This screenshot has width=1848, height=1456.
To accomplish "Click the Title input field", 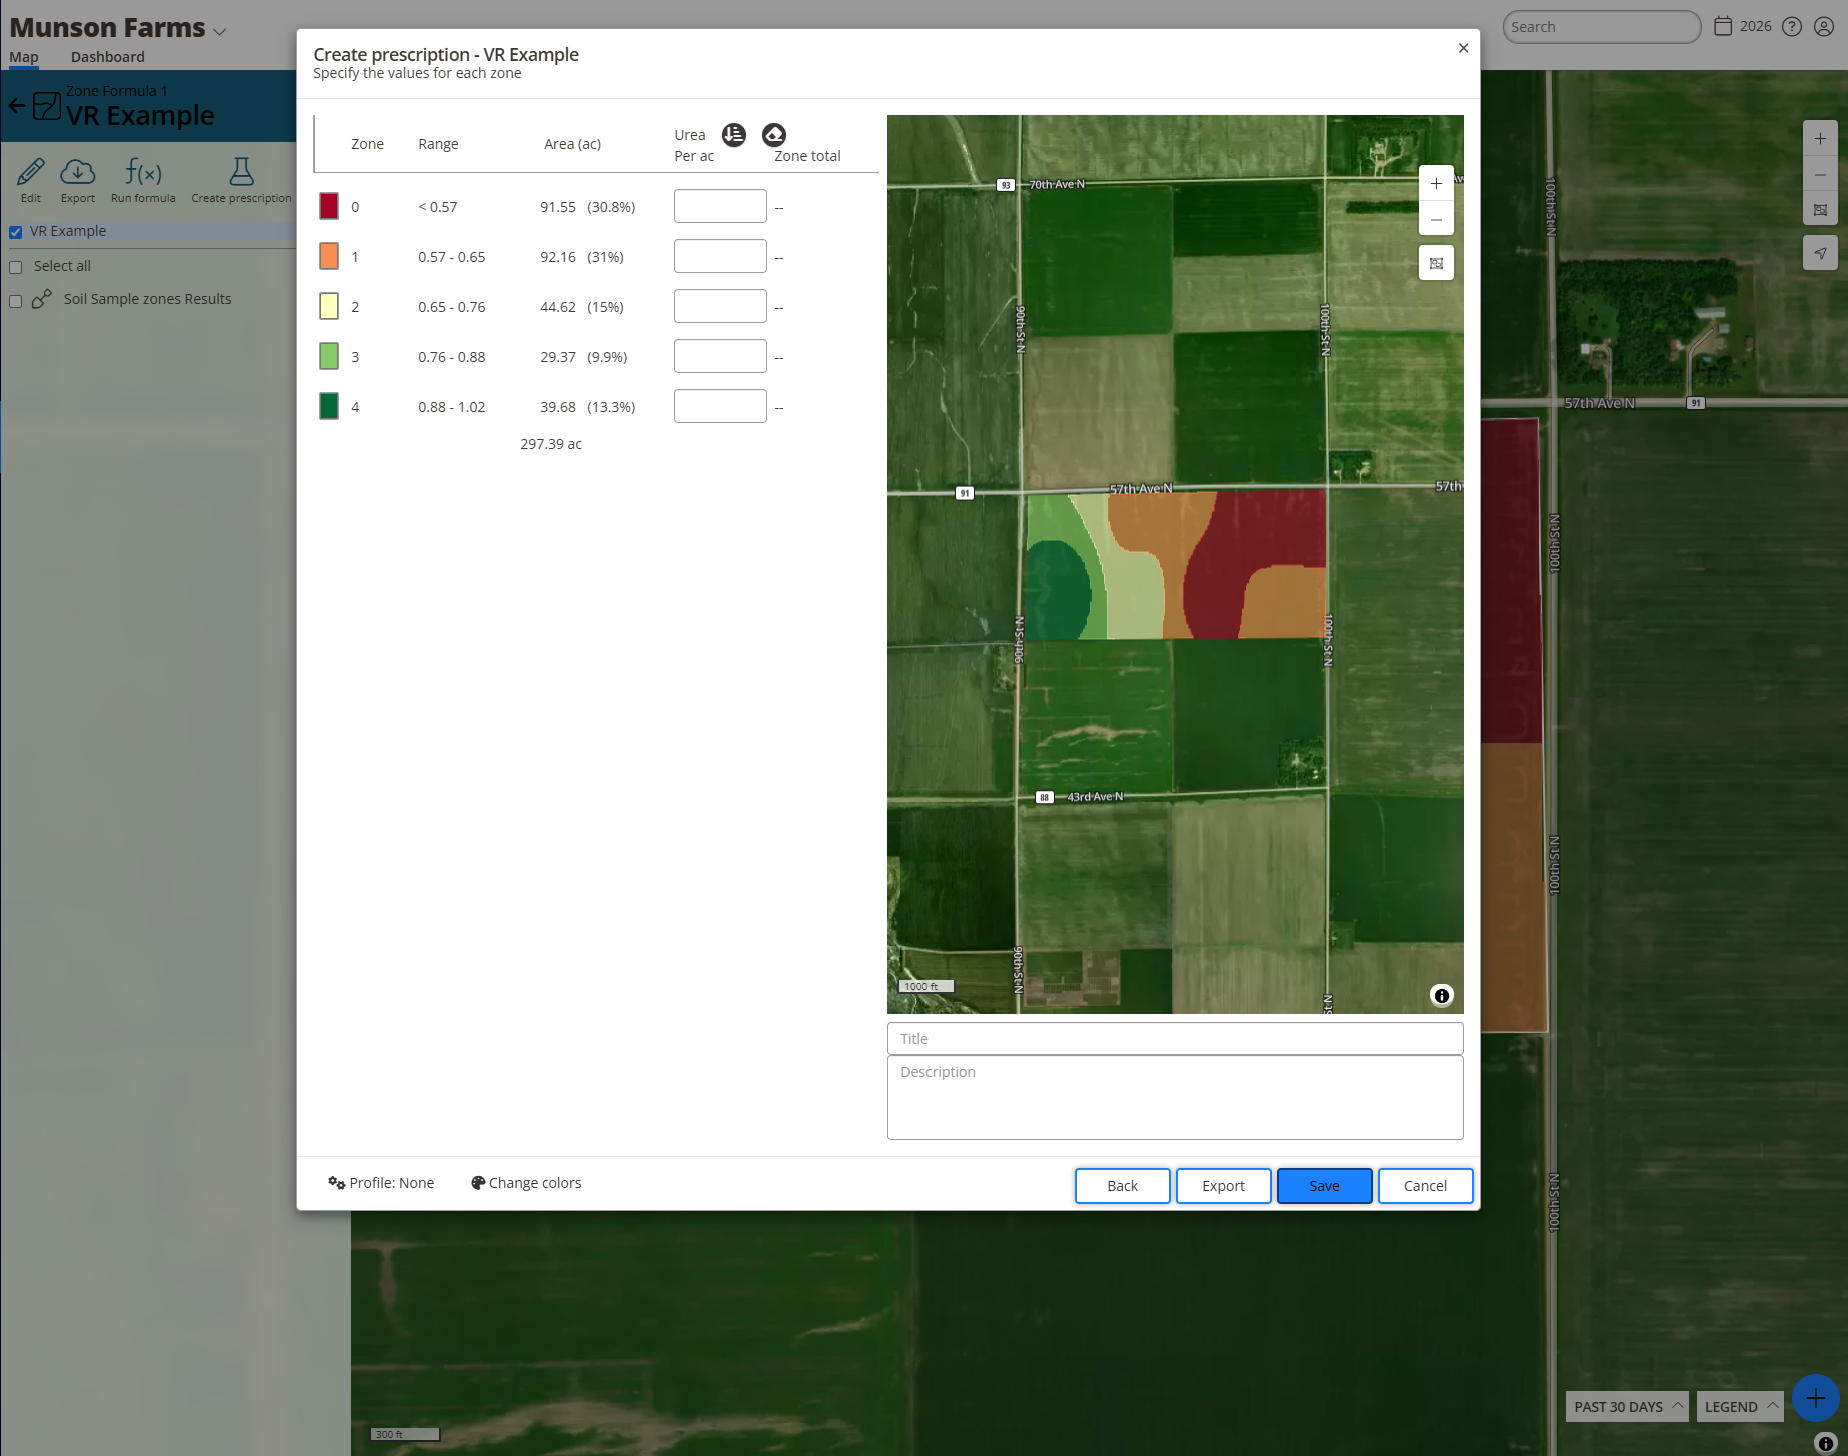I will (1175, 1039).
